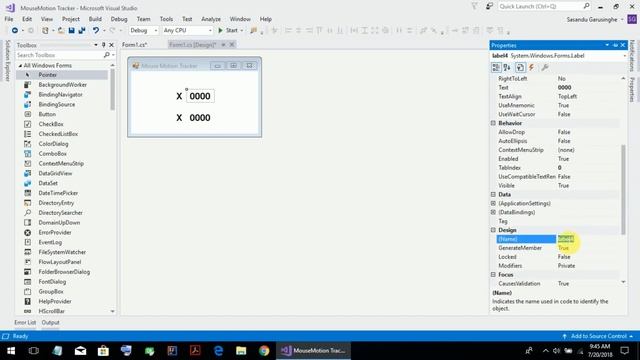Collapse the Design property category

493,230
